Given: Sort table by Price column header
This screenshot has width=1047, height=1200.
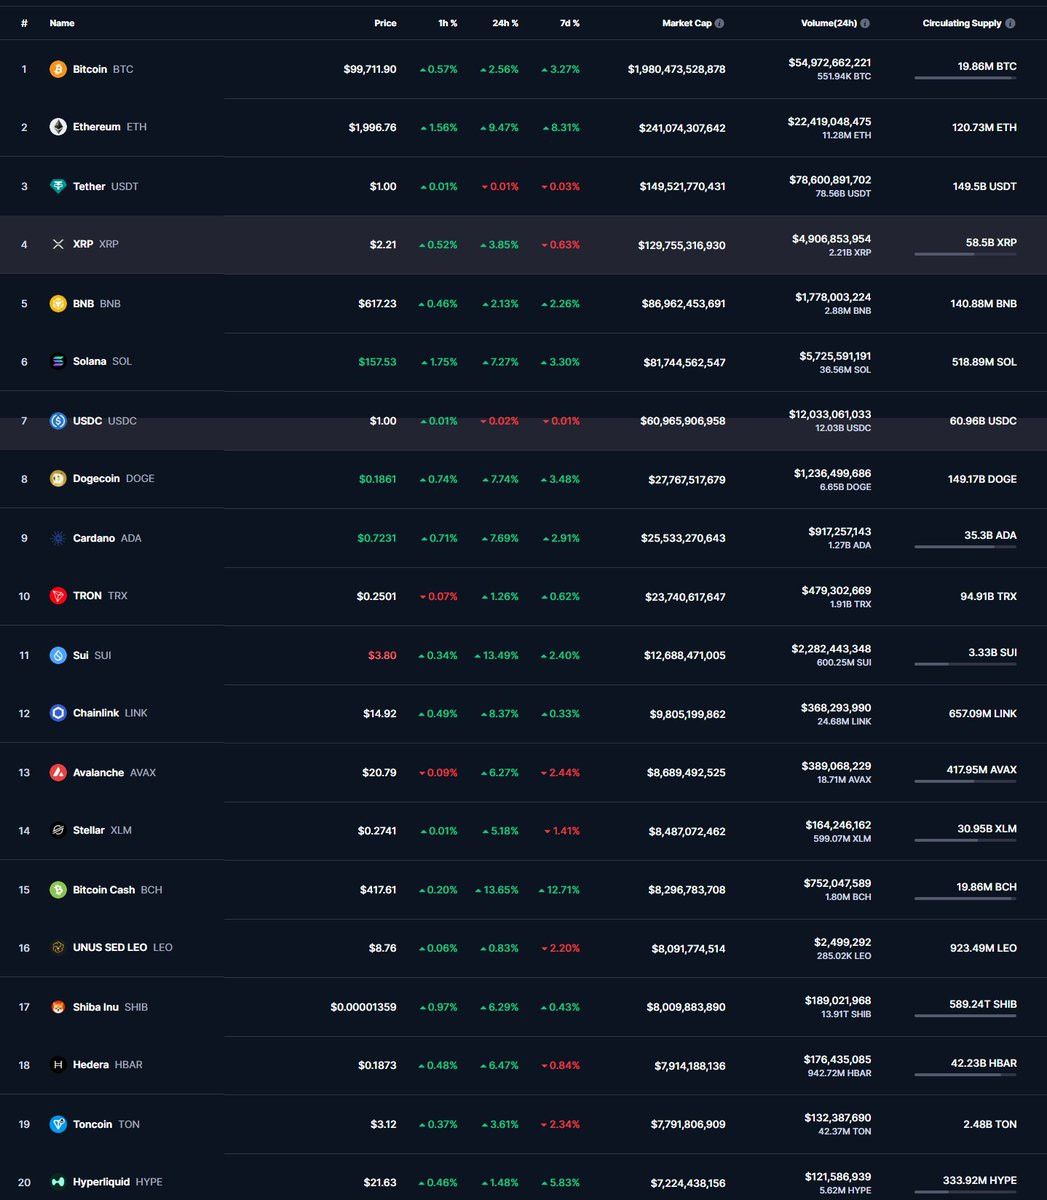Looking at the screenshot, I should (x=385, y=23).
